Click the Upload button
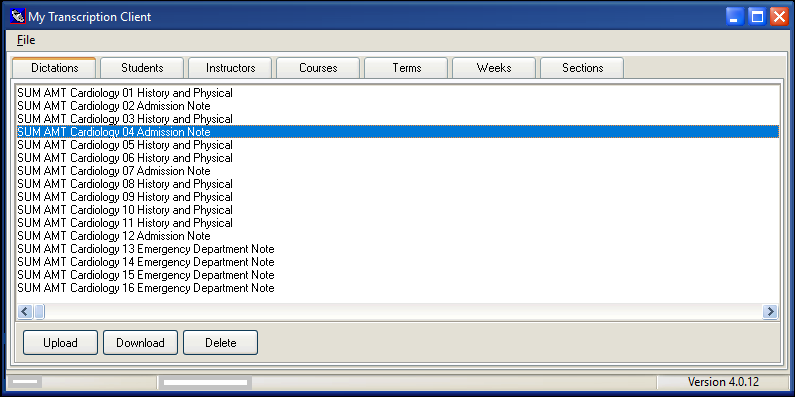 point(60,343)
